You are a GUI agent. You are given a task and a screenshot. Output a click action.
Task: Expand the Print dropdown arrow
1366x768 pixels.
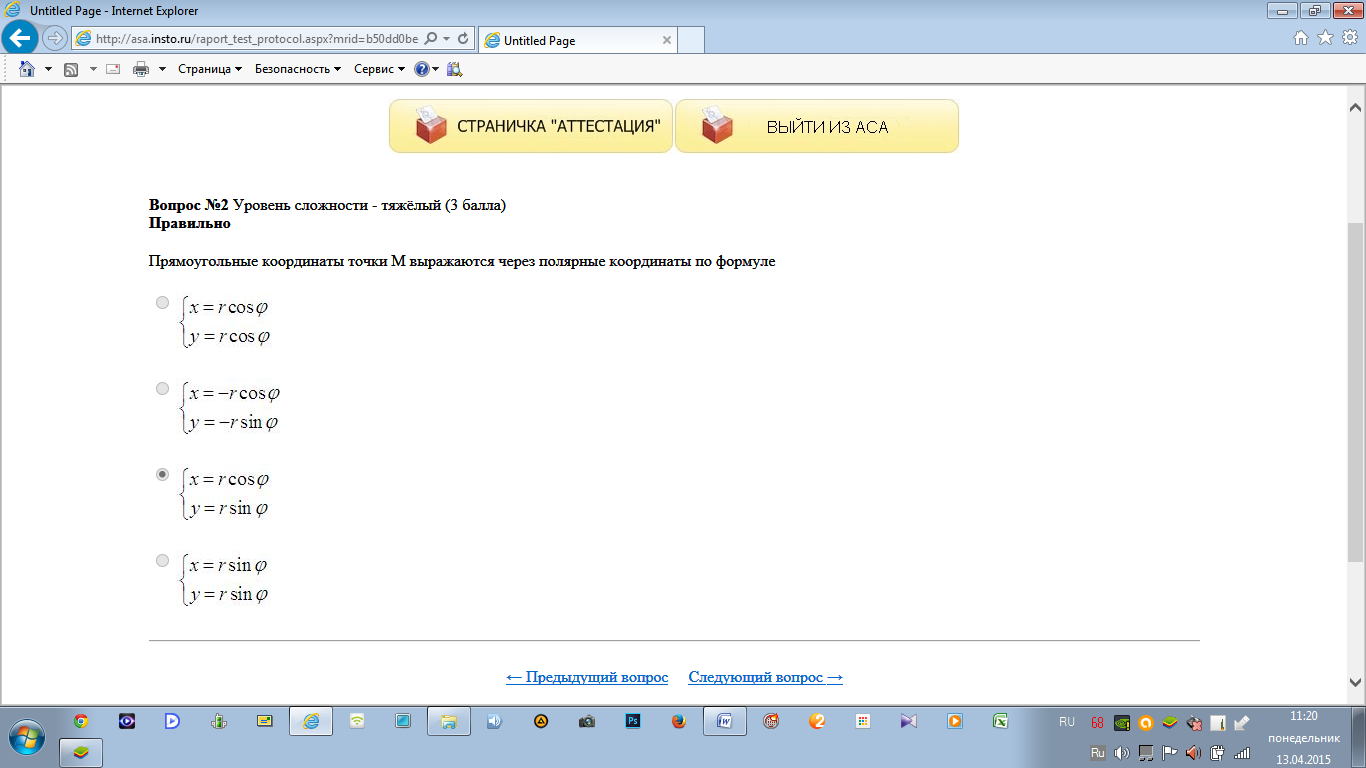(x=162, y=69)
